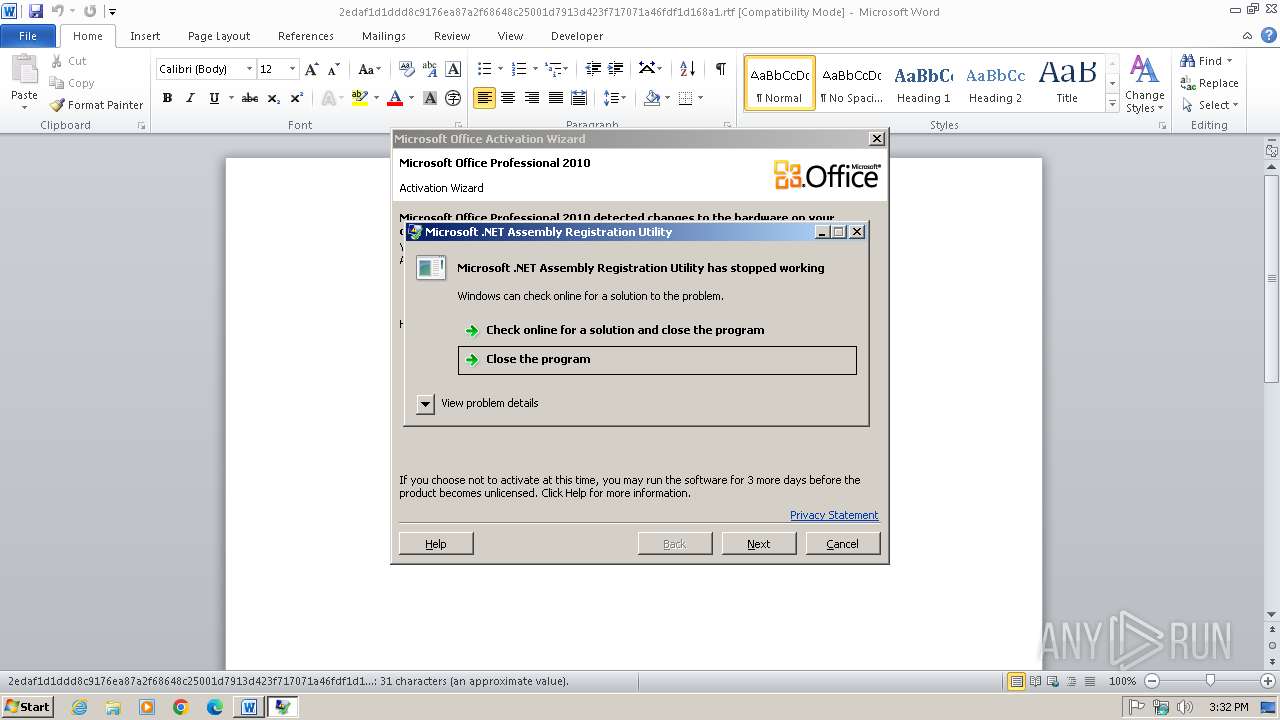Click the Subscript icon
The height and width of the screenshot is (720, 1280).
click(274, 98)
